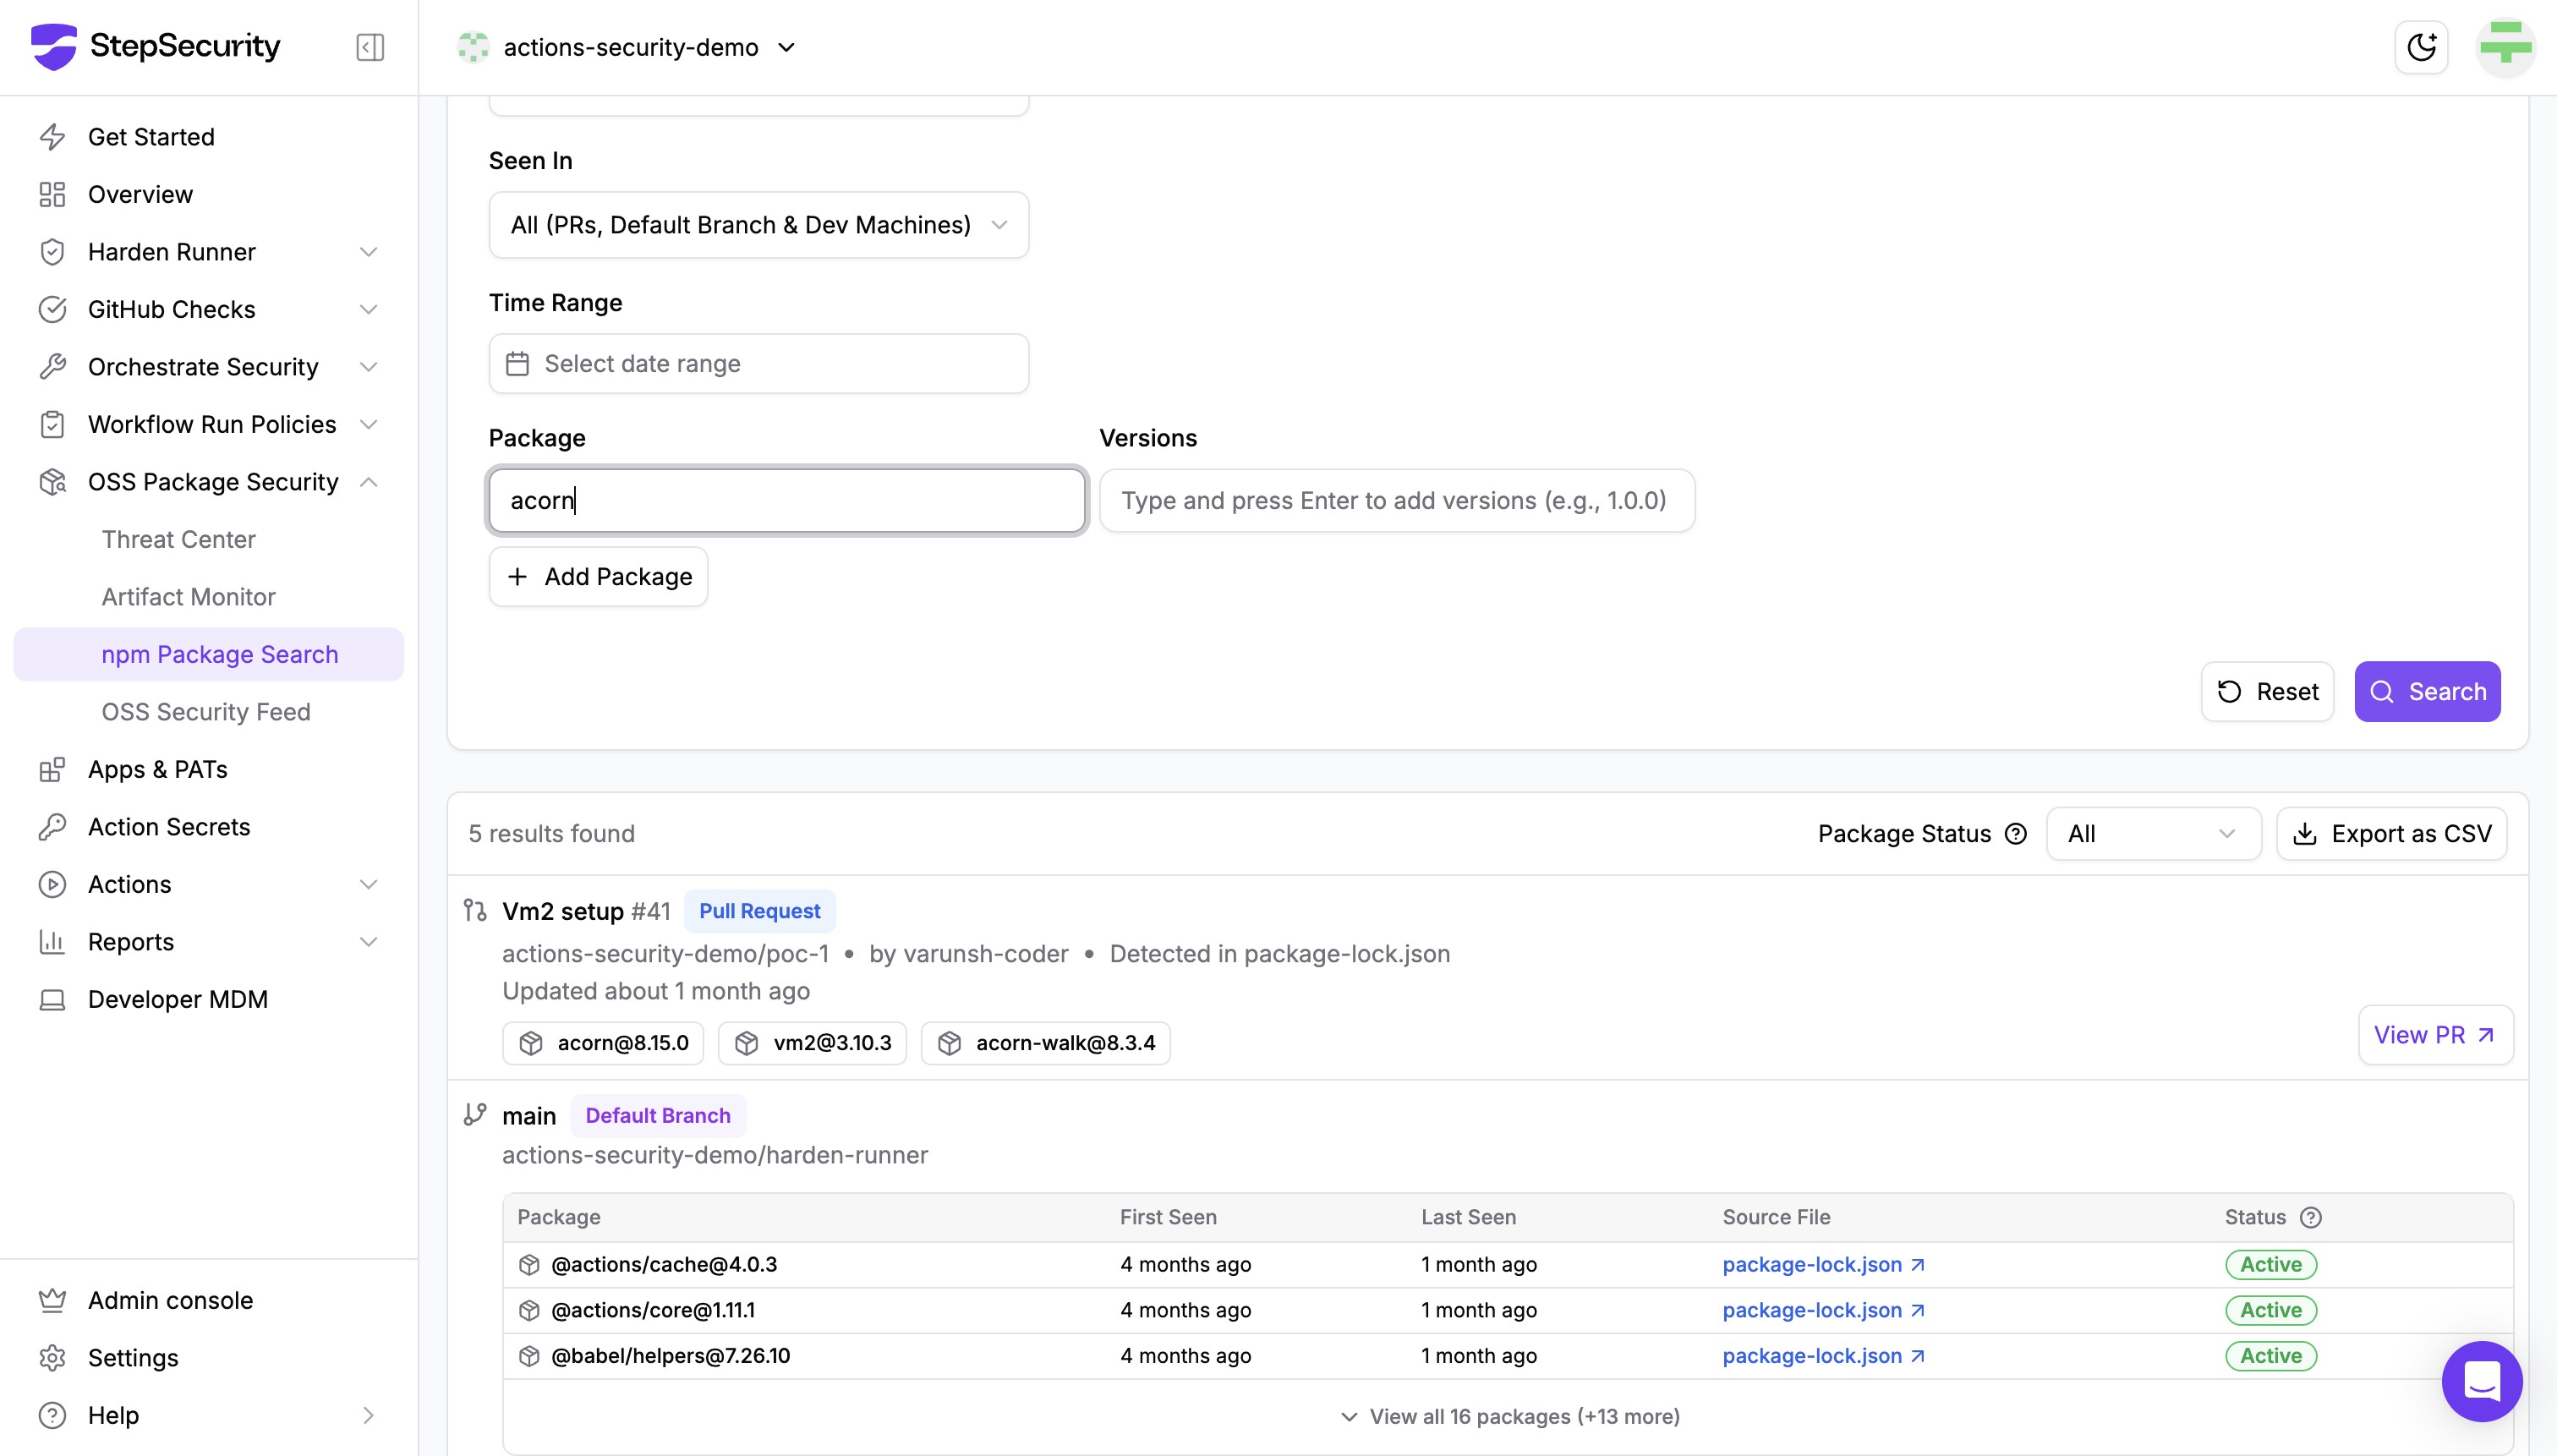The image size is (2557, 1456).
Task: Open Threat Center page
Action: [178, 539]
